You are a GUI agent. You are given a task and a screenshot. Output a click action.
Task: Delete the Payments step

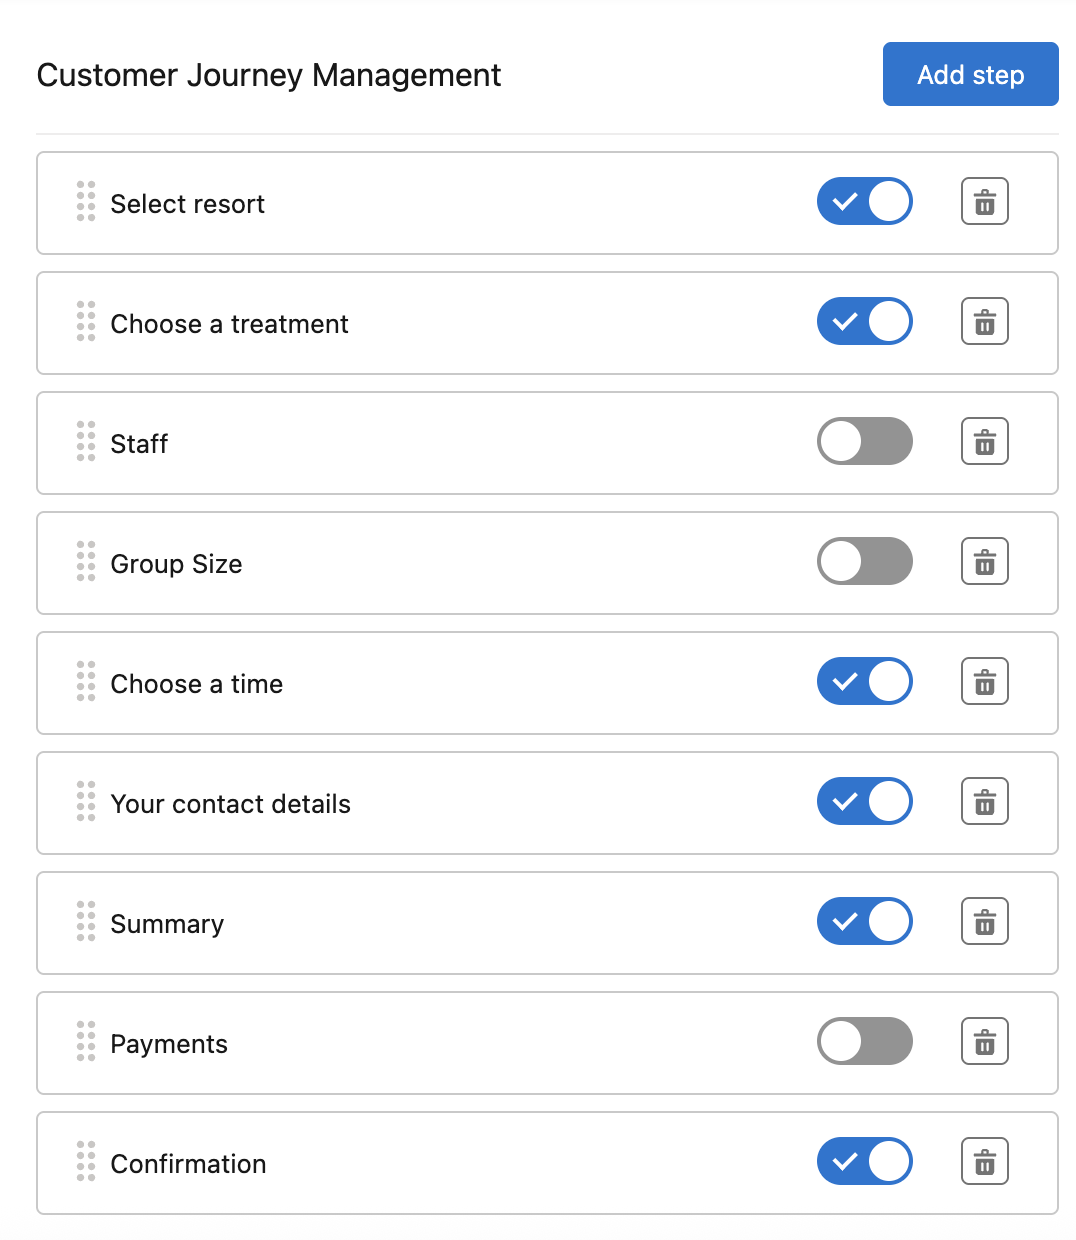pyautogui.click(x=984, y=1042)
